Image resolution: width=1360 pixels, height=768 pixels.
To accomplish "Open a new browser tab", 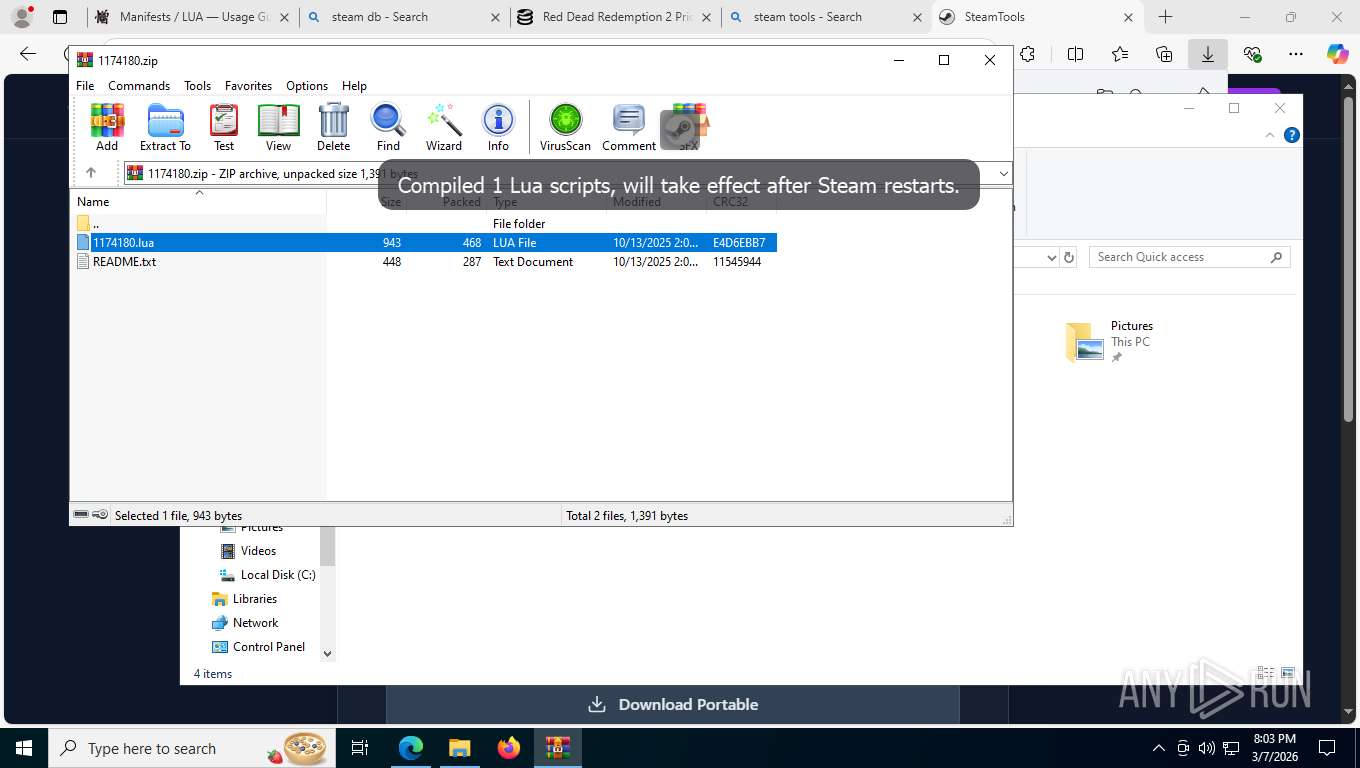I will [x=1165, y=17].
